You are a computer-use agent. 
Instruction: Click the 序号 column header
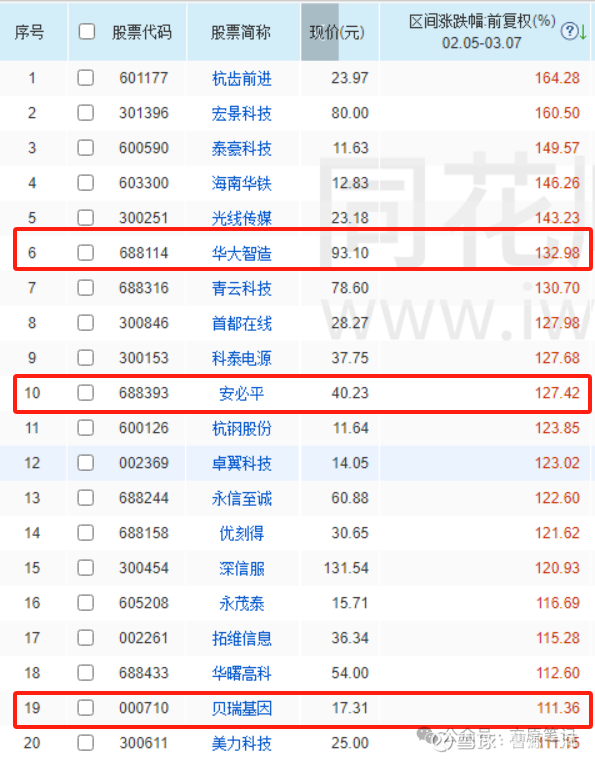[x=30, y=32]
